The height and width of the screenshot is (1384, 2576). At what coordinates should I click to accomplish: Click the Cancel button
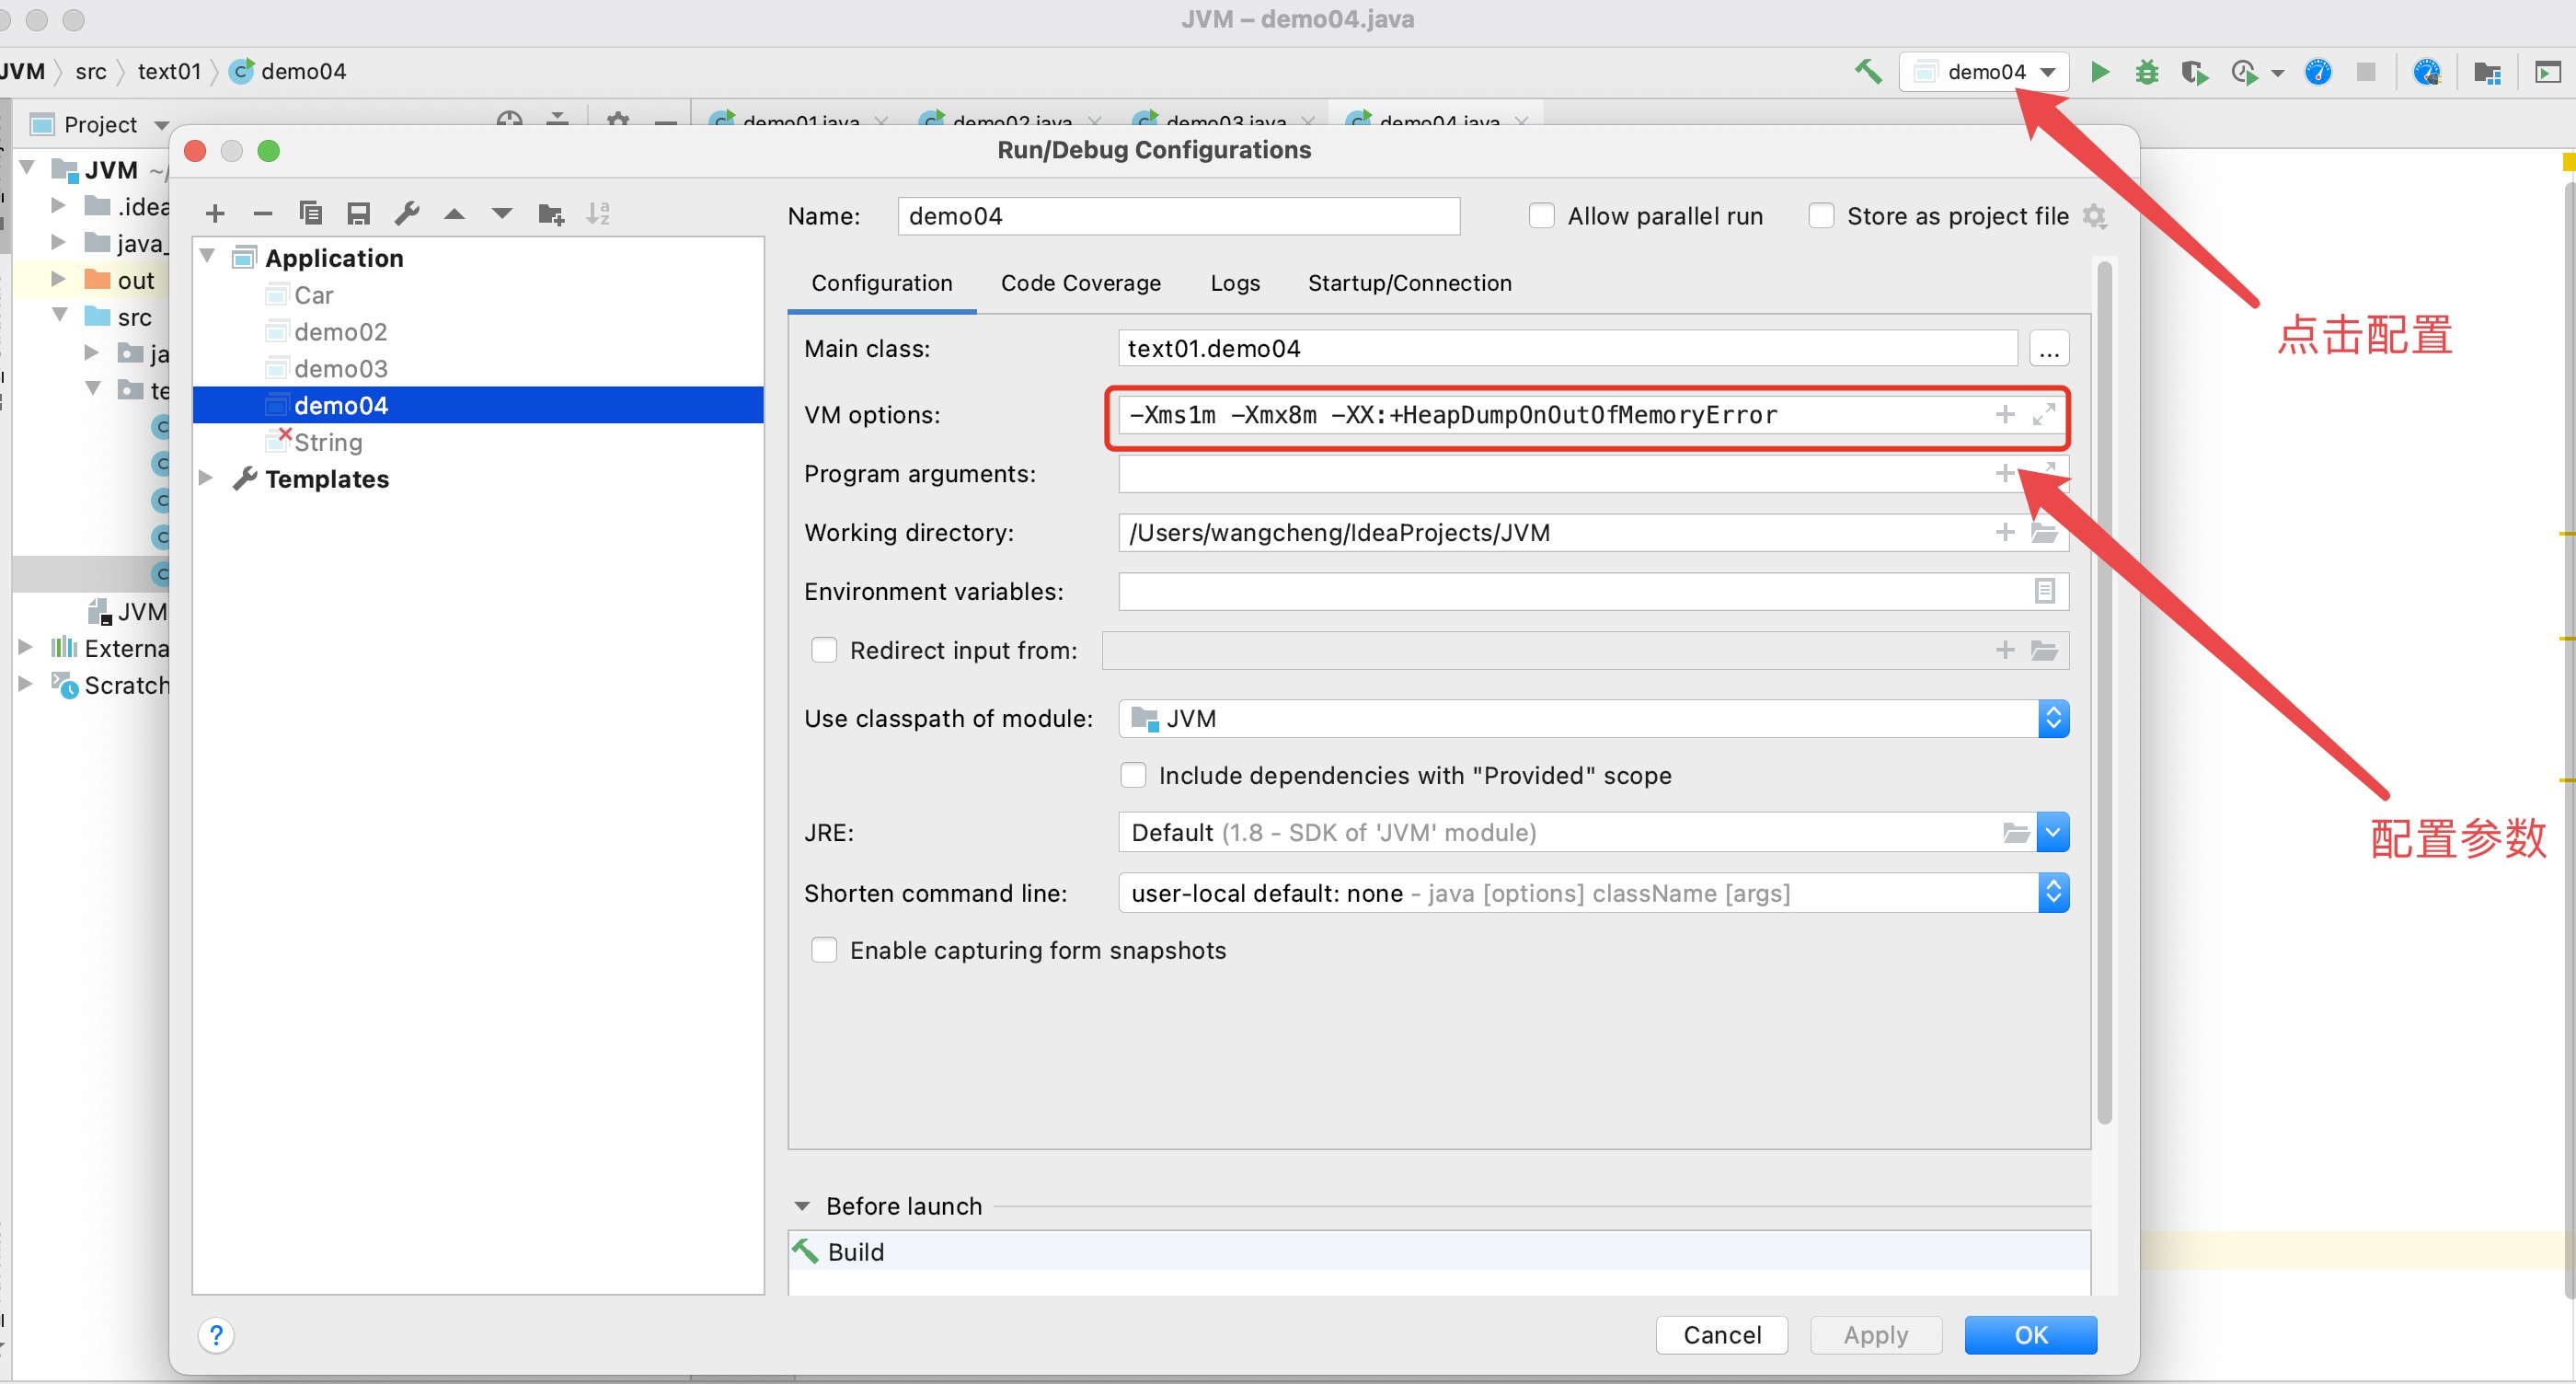(1722, 1335)
